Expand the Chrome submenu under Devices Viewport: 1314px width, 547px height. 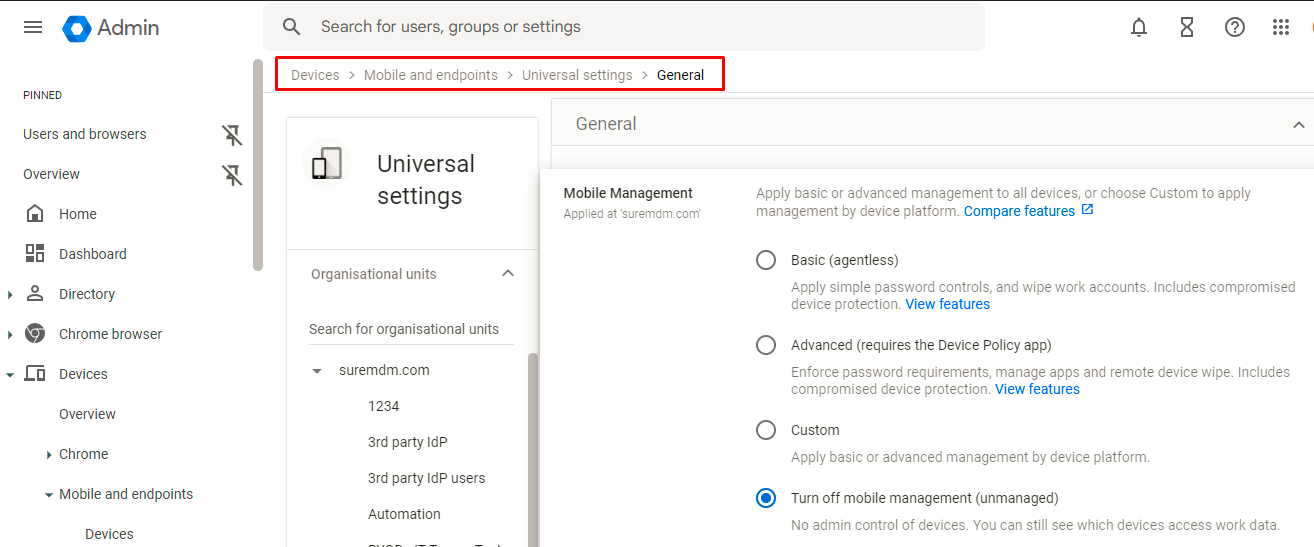[x=49, y=454]
